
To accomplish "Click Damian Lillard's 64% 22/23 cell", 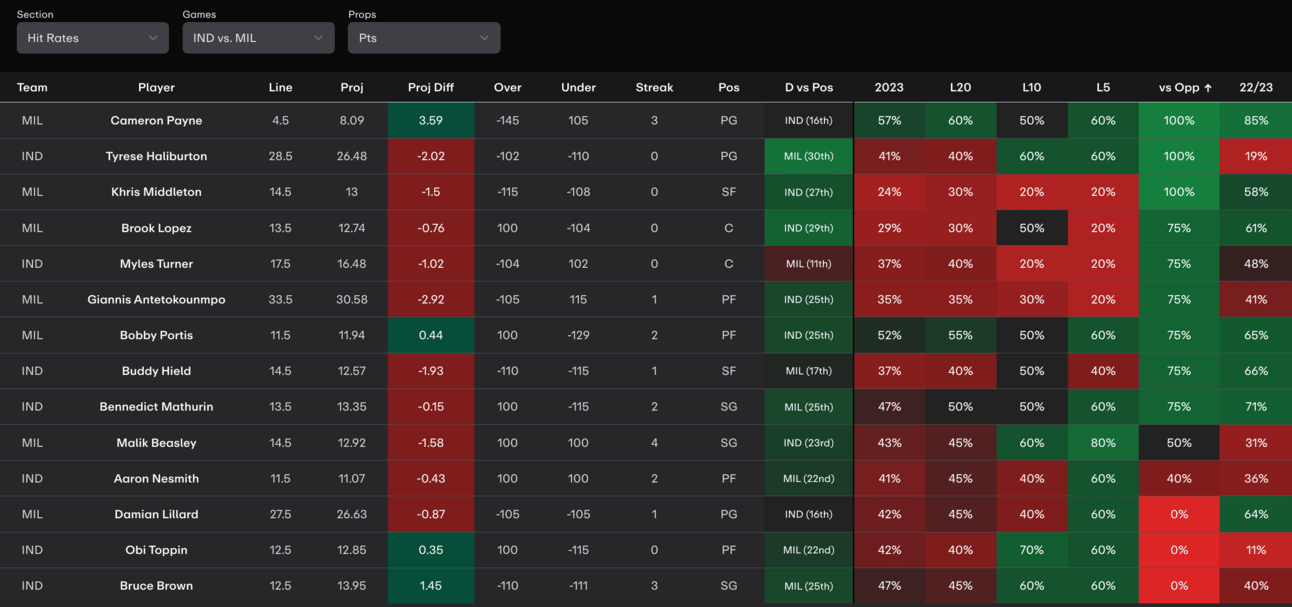I will coord(1256,514).
